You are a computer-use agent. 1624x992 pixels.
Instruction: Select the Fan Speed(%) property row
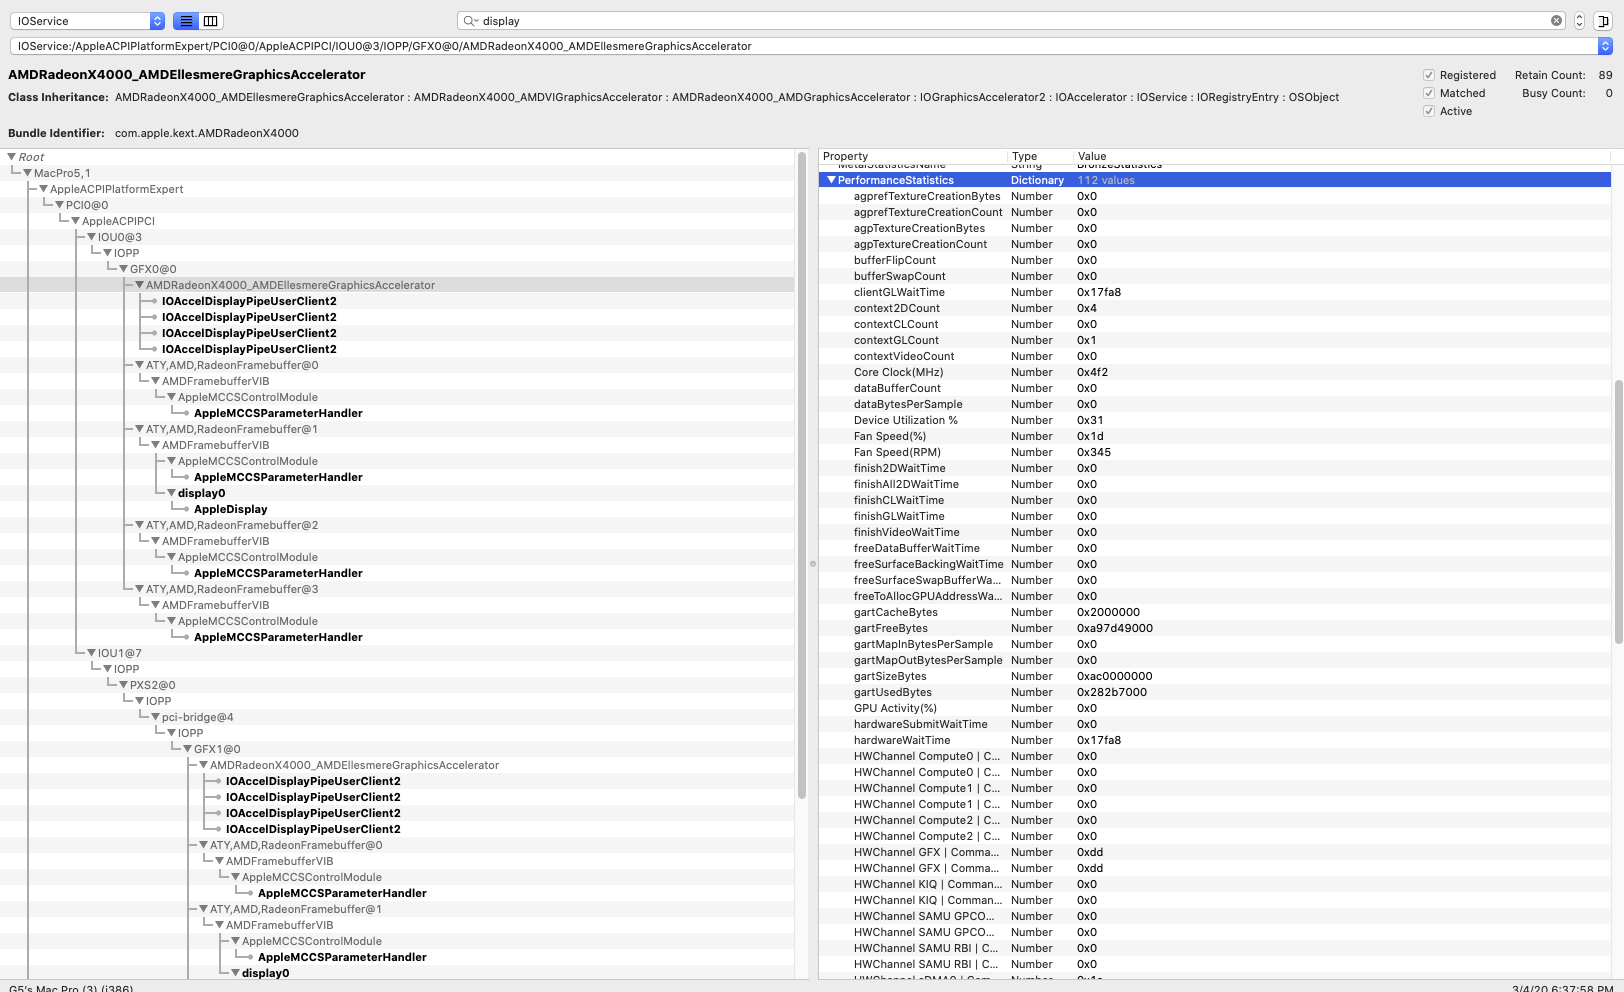coord(1214,436)
